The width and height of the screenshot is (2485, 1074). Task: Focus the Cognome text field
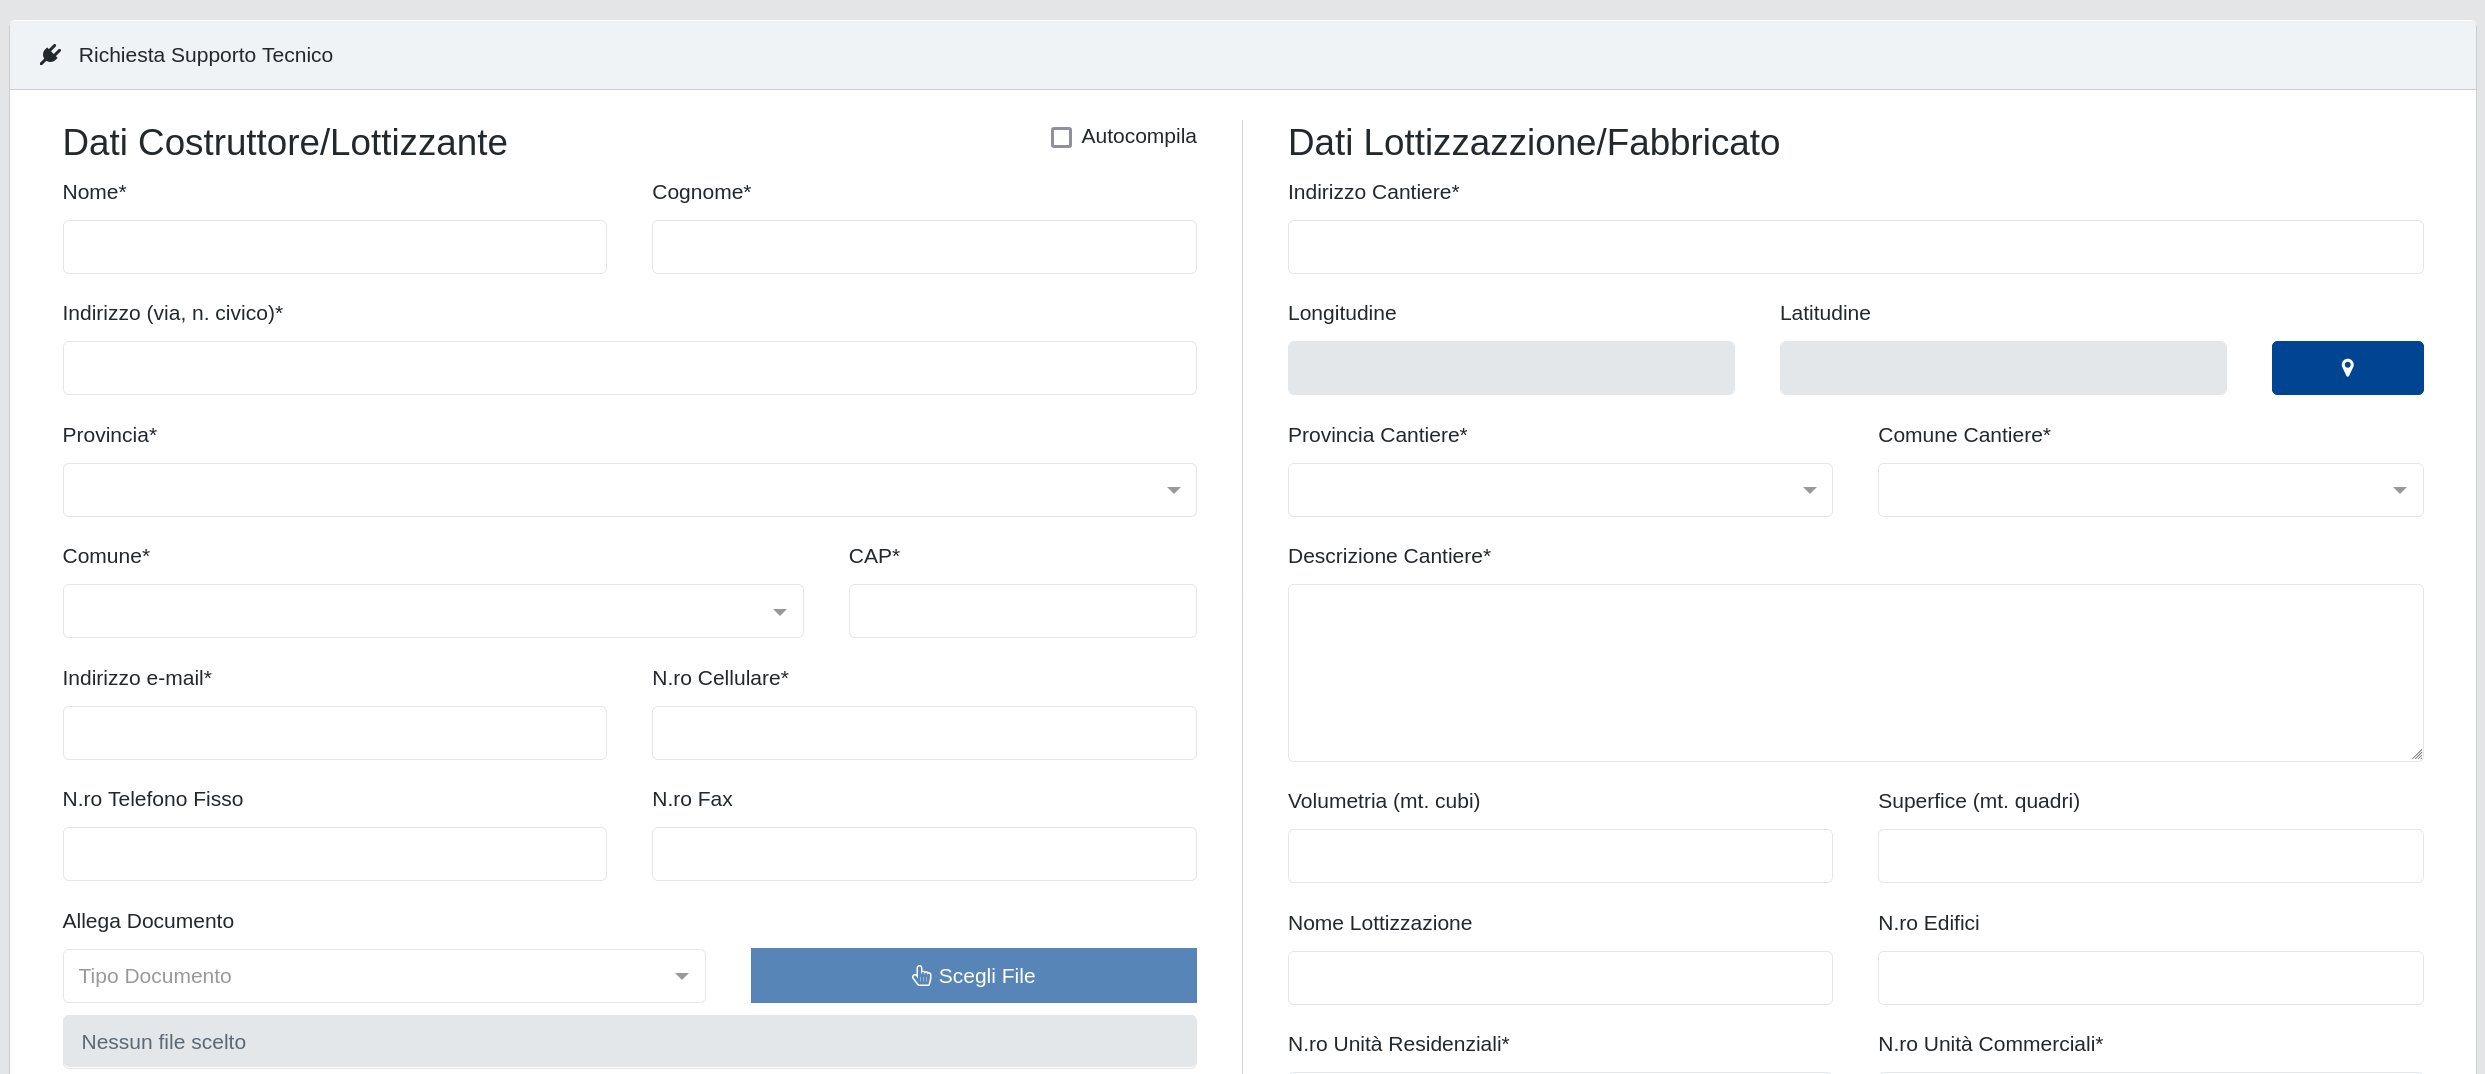(923, 247)
